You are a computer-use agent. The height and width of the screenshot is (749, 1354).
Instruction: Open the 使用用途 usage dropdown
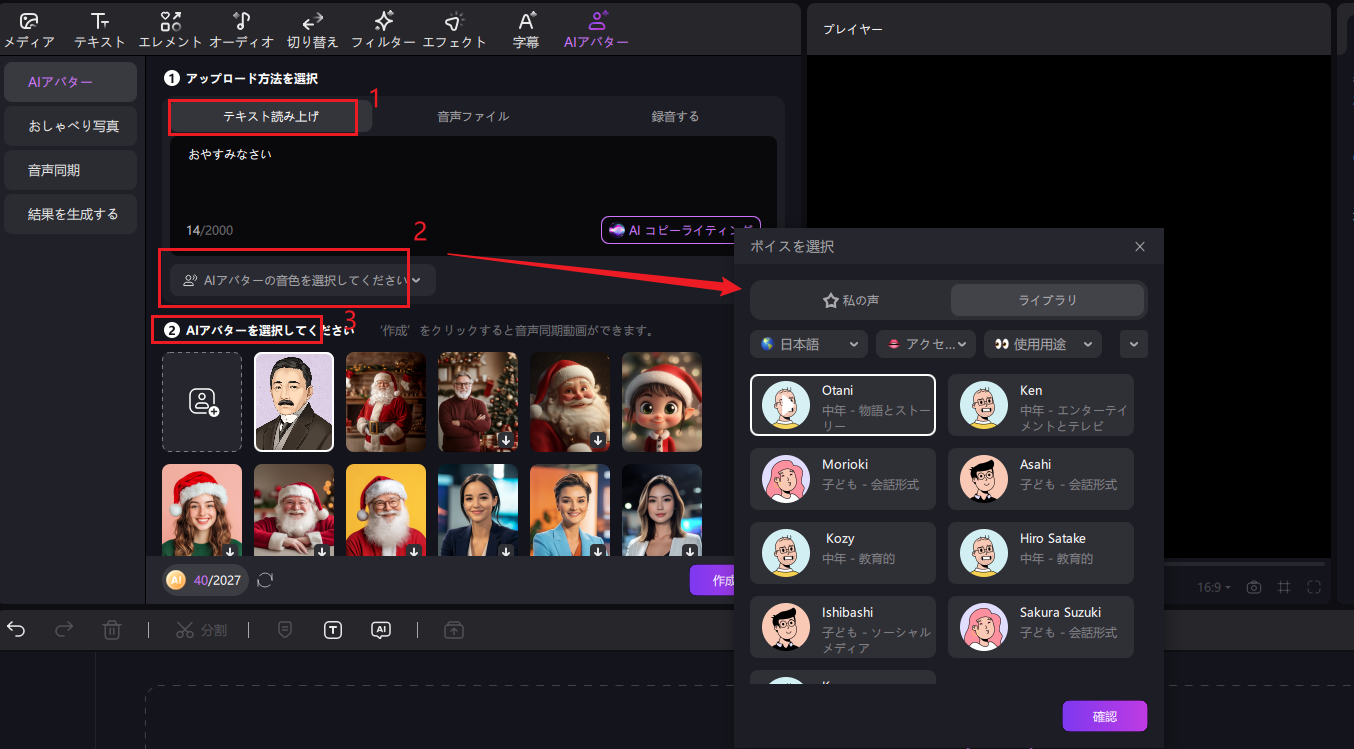tap(1043, 344)
